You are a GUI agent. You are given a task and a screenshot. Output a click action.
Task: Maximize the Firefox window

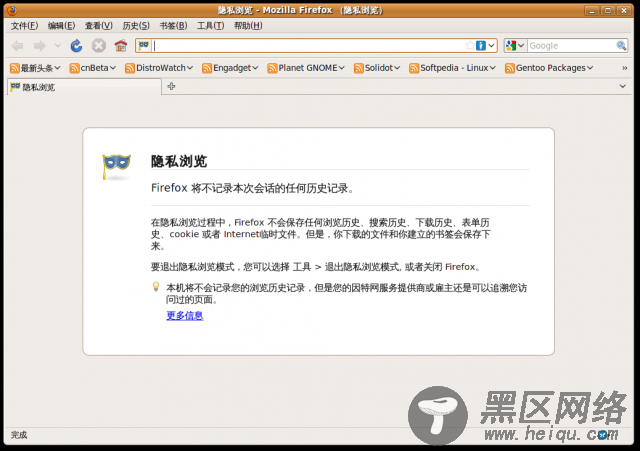[607, 11]
